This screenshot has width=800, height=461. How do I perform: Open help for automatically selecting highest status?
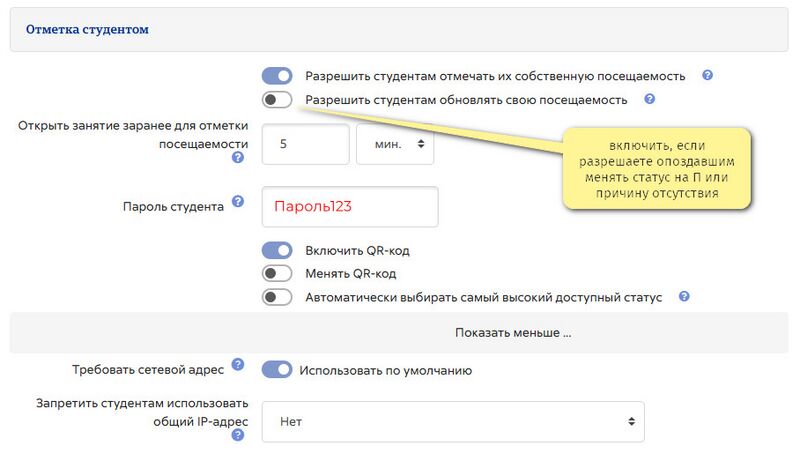click(x=684, y=296)
